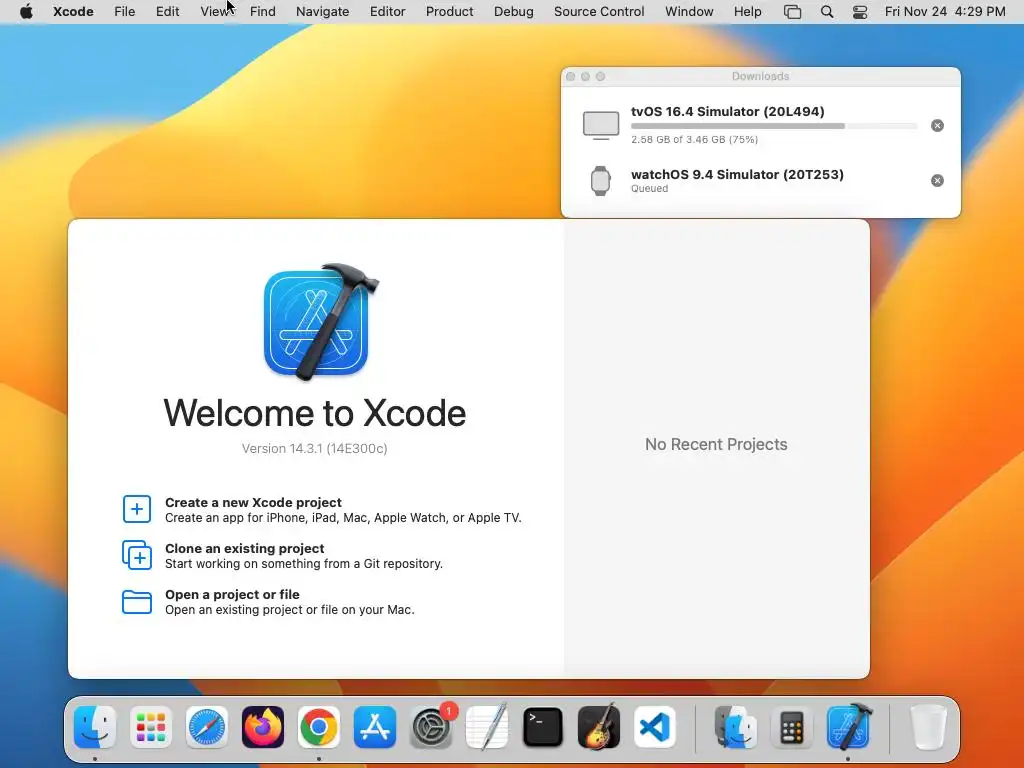
Task: Open TextEdit from the Dock
Action: coord(487,727)
